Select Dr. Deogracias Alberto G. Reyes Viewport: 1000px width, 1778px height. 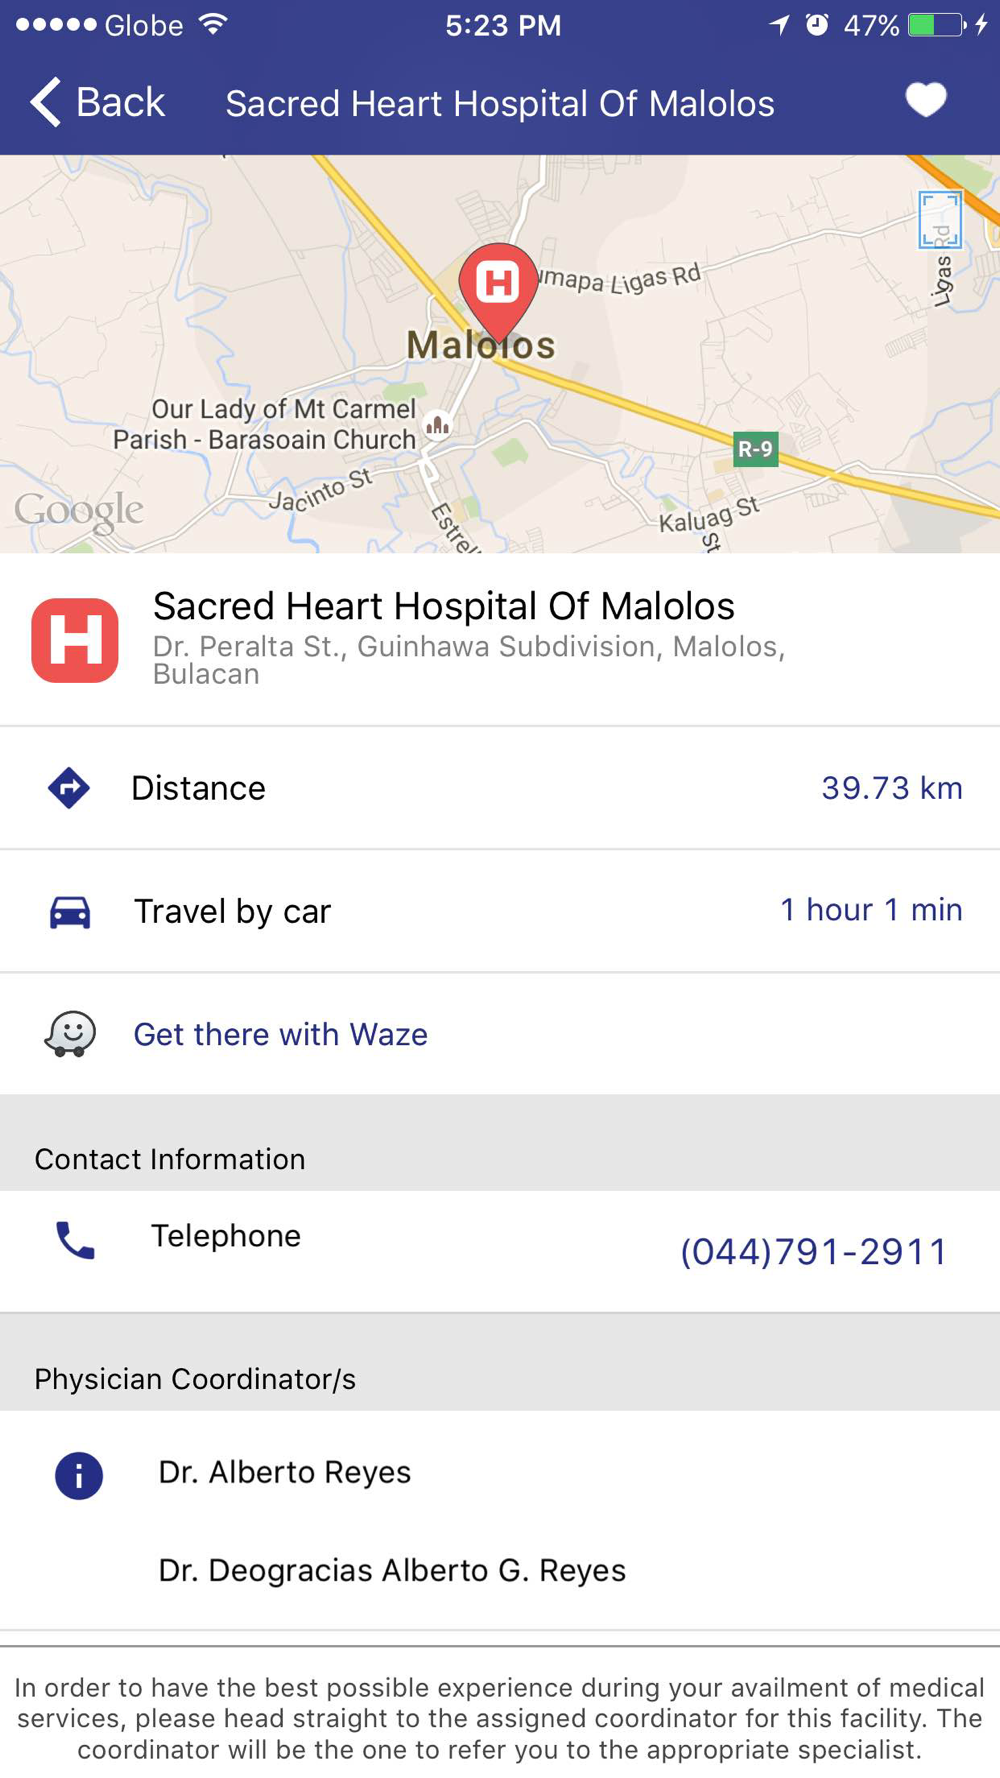[392, 1570]
